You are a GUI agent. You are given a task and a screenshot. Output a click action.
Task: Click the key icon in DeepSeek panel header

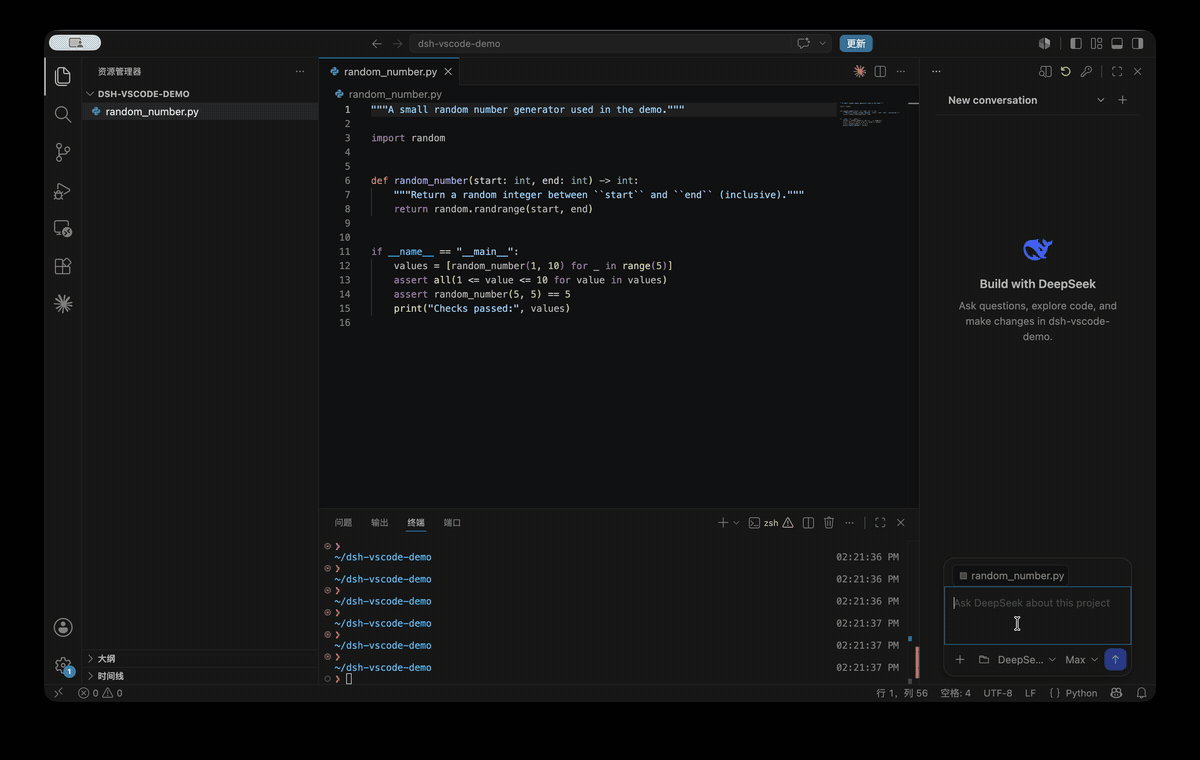[1086, 72]
